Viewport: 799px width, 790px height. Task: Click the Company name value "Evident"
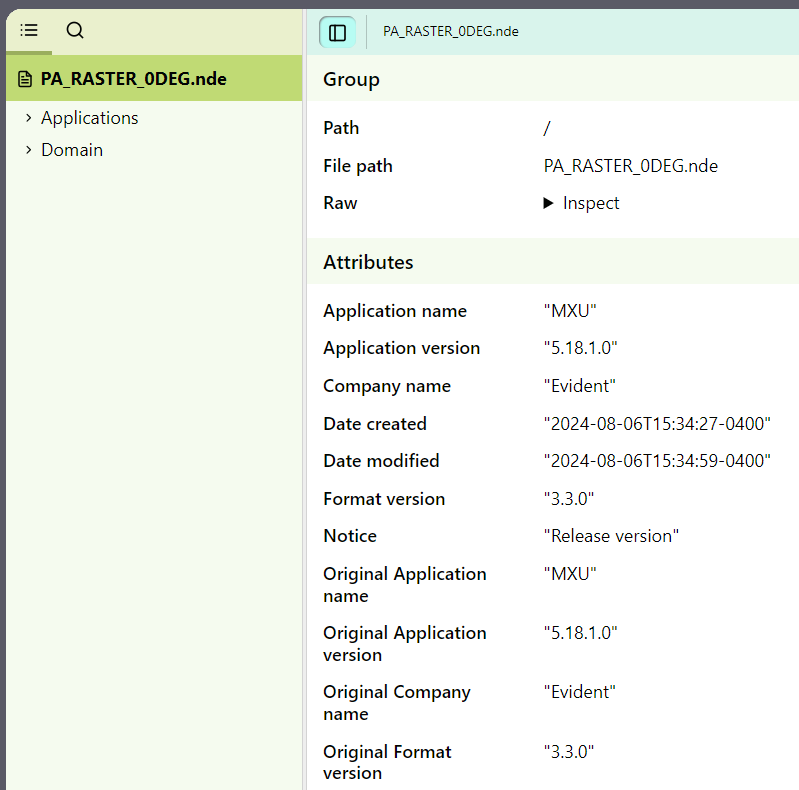point(579,386)
